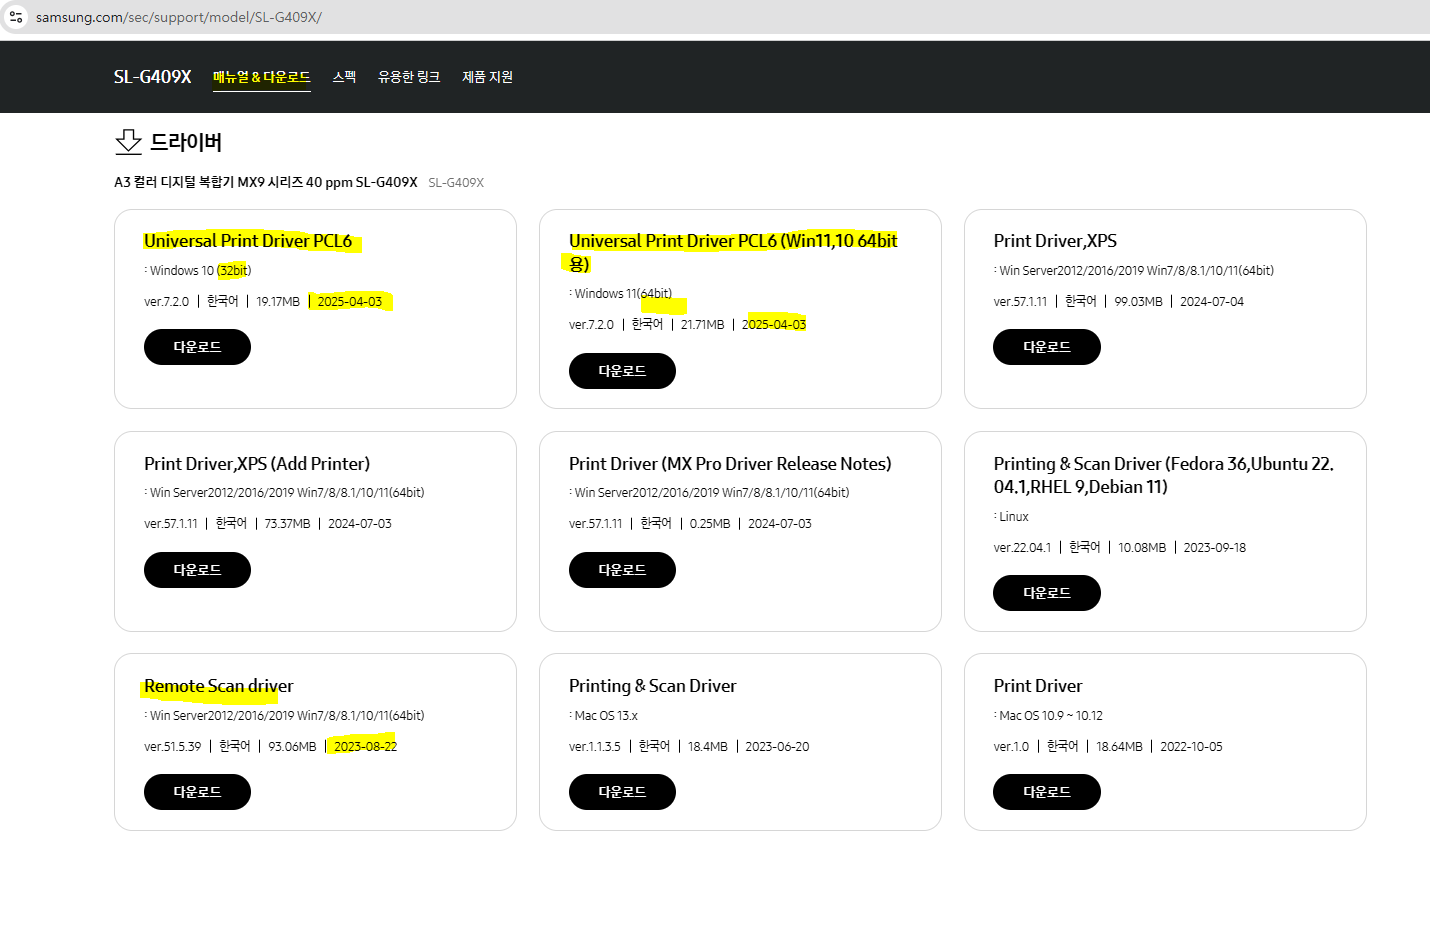Download Universal Print Driver PCL6 32bit

tap(197, 347)
